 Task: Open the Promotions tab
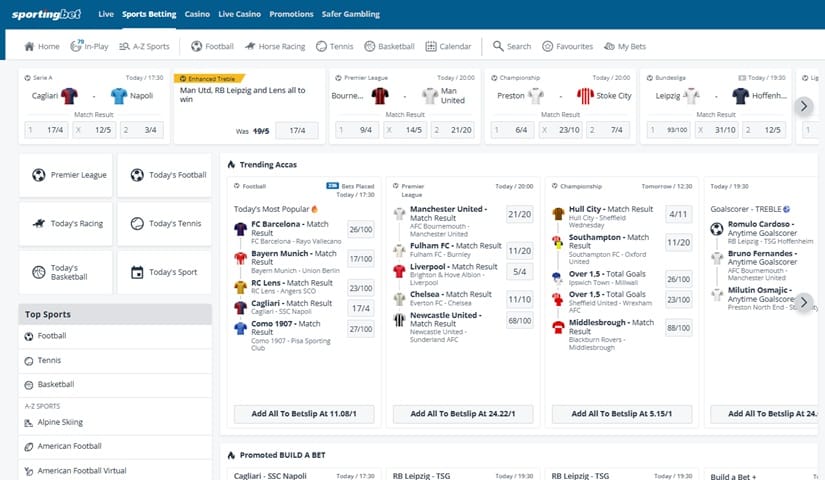click(x=291, y=14)
